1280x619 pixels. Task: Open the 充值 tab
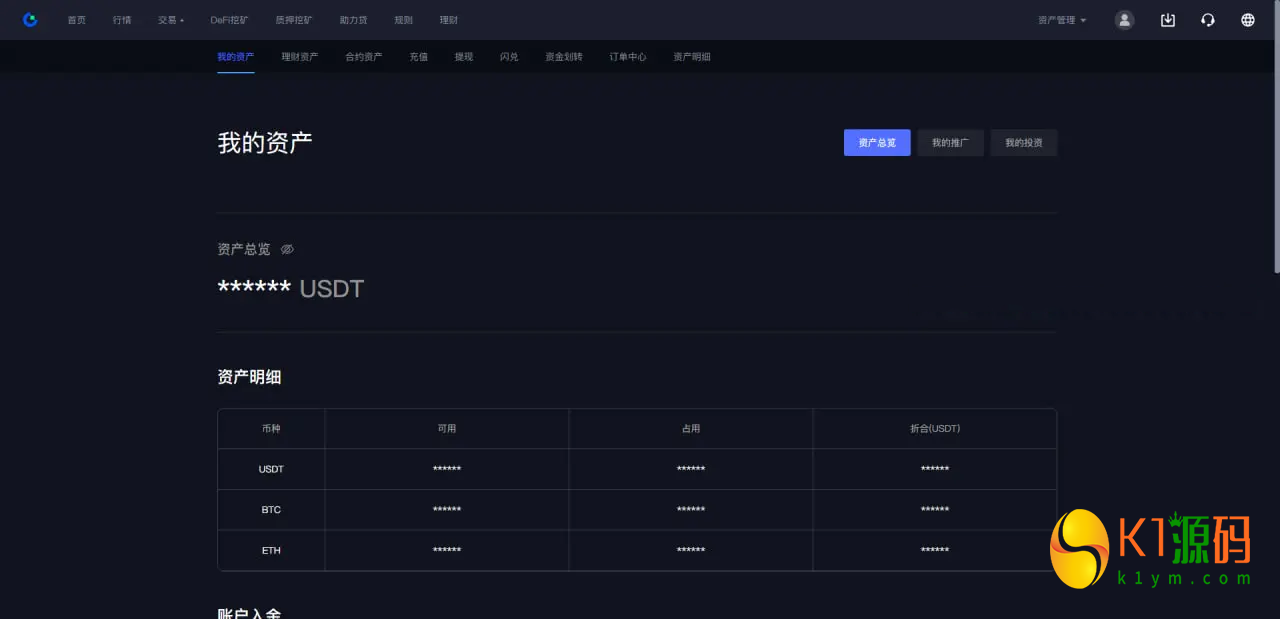click(418, 57)
